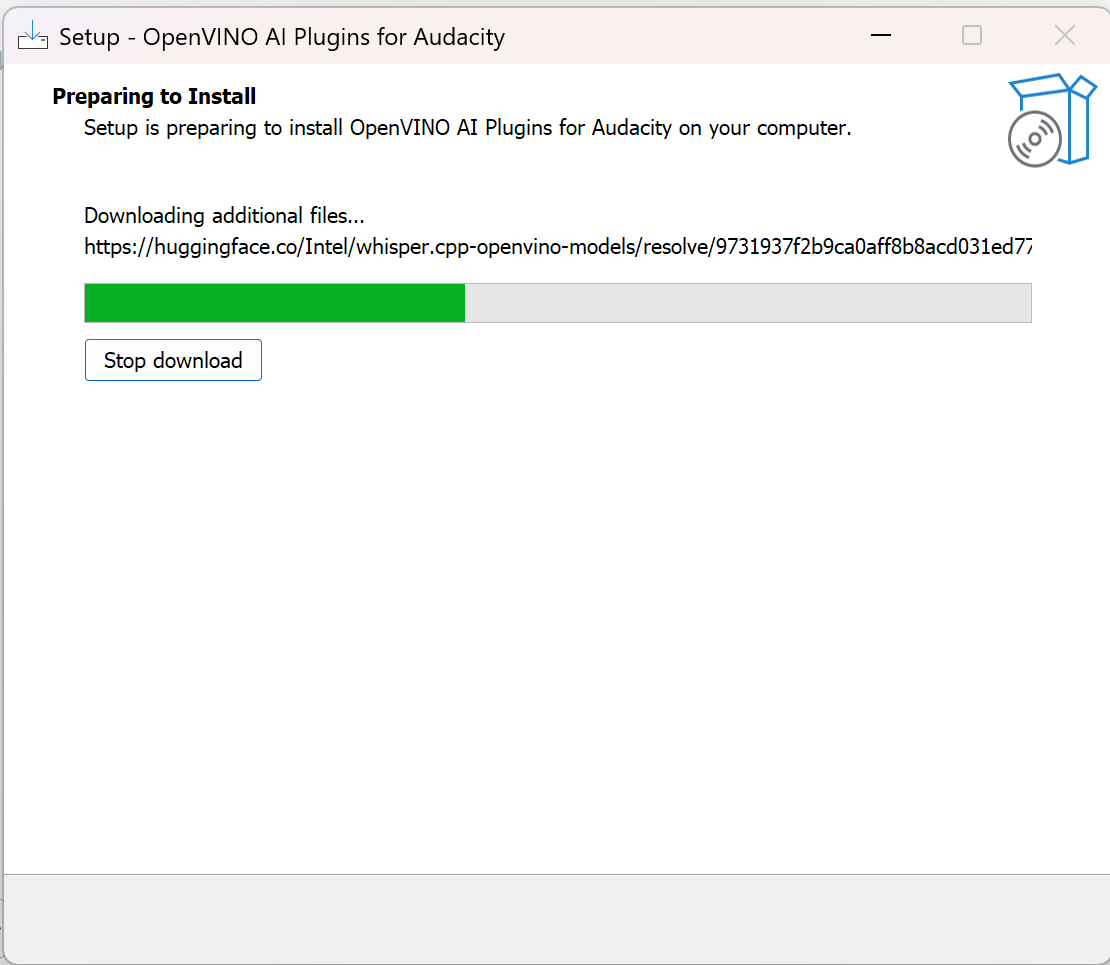Click the minimize icon on the title bar
1110x965 pixels.
click(880, 35)
